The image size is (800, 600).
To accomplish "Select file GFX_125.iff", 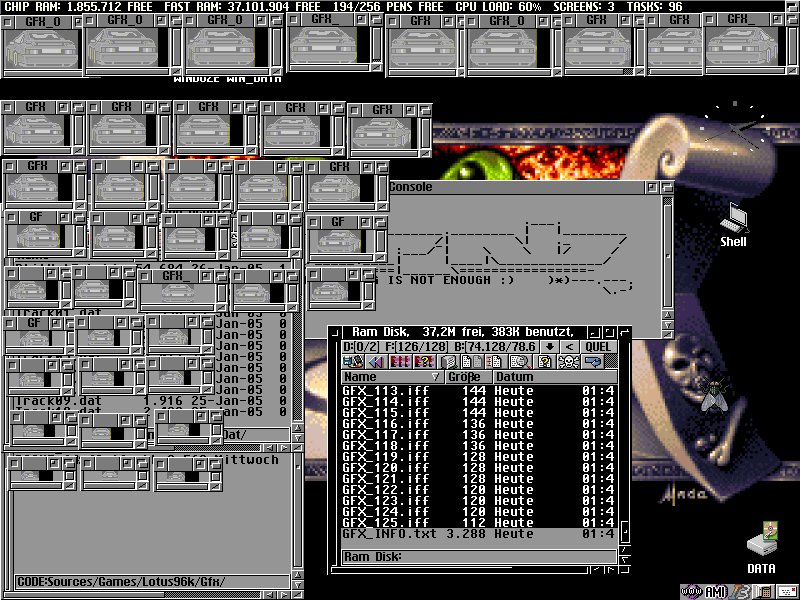I will point(479,522).
